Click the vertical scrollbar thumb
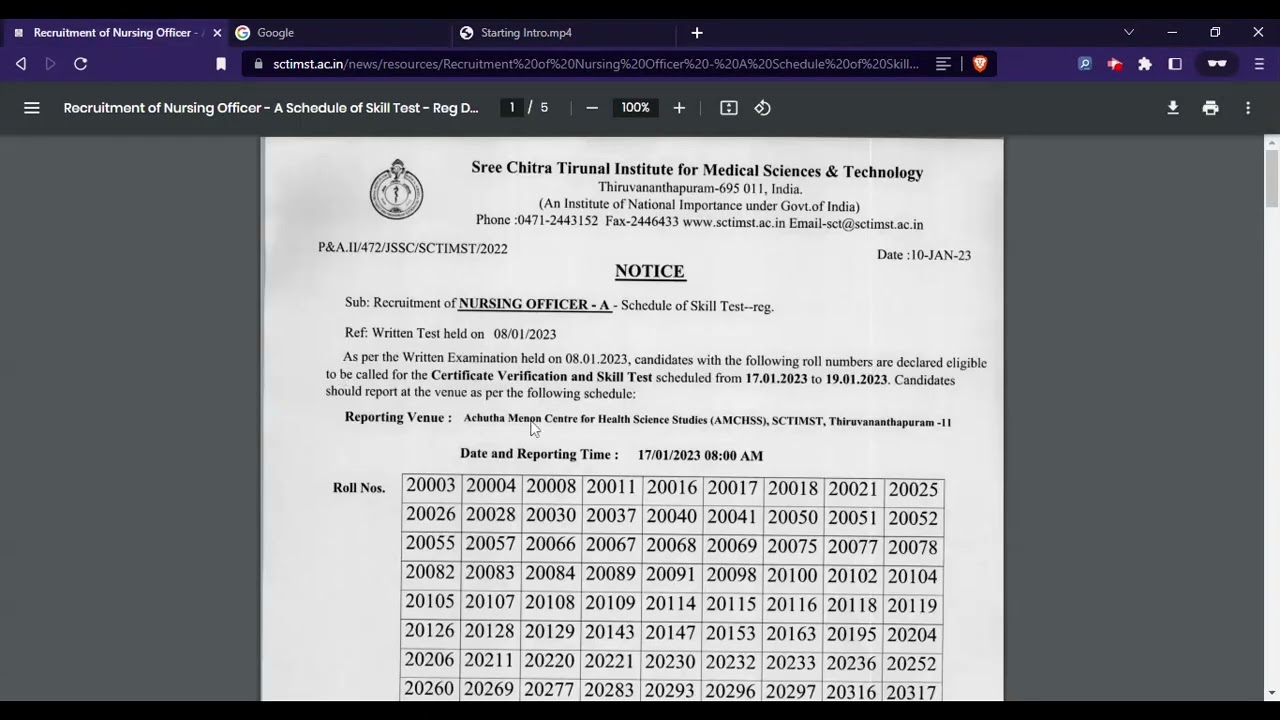This screenshot has height=720, width=1280. coord(1272,177)
